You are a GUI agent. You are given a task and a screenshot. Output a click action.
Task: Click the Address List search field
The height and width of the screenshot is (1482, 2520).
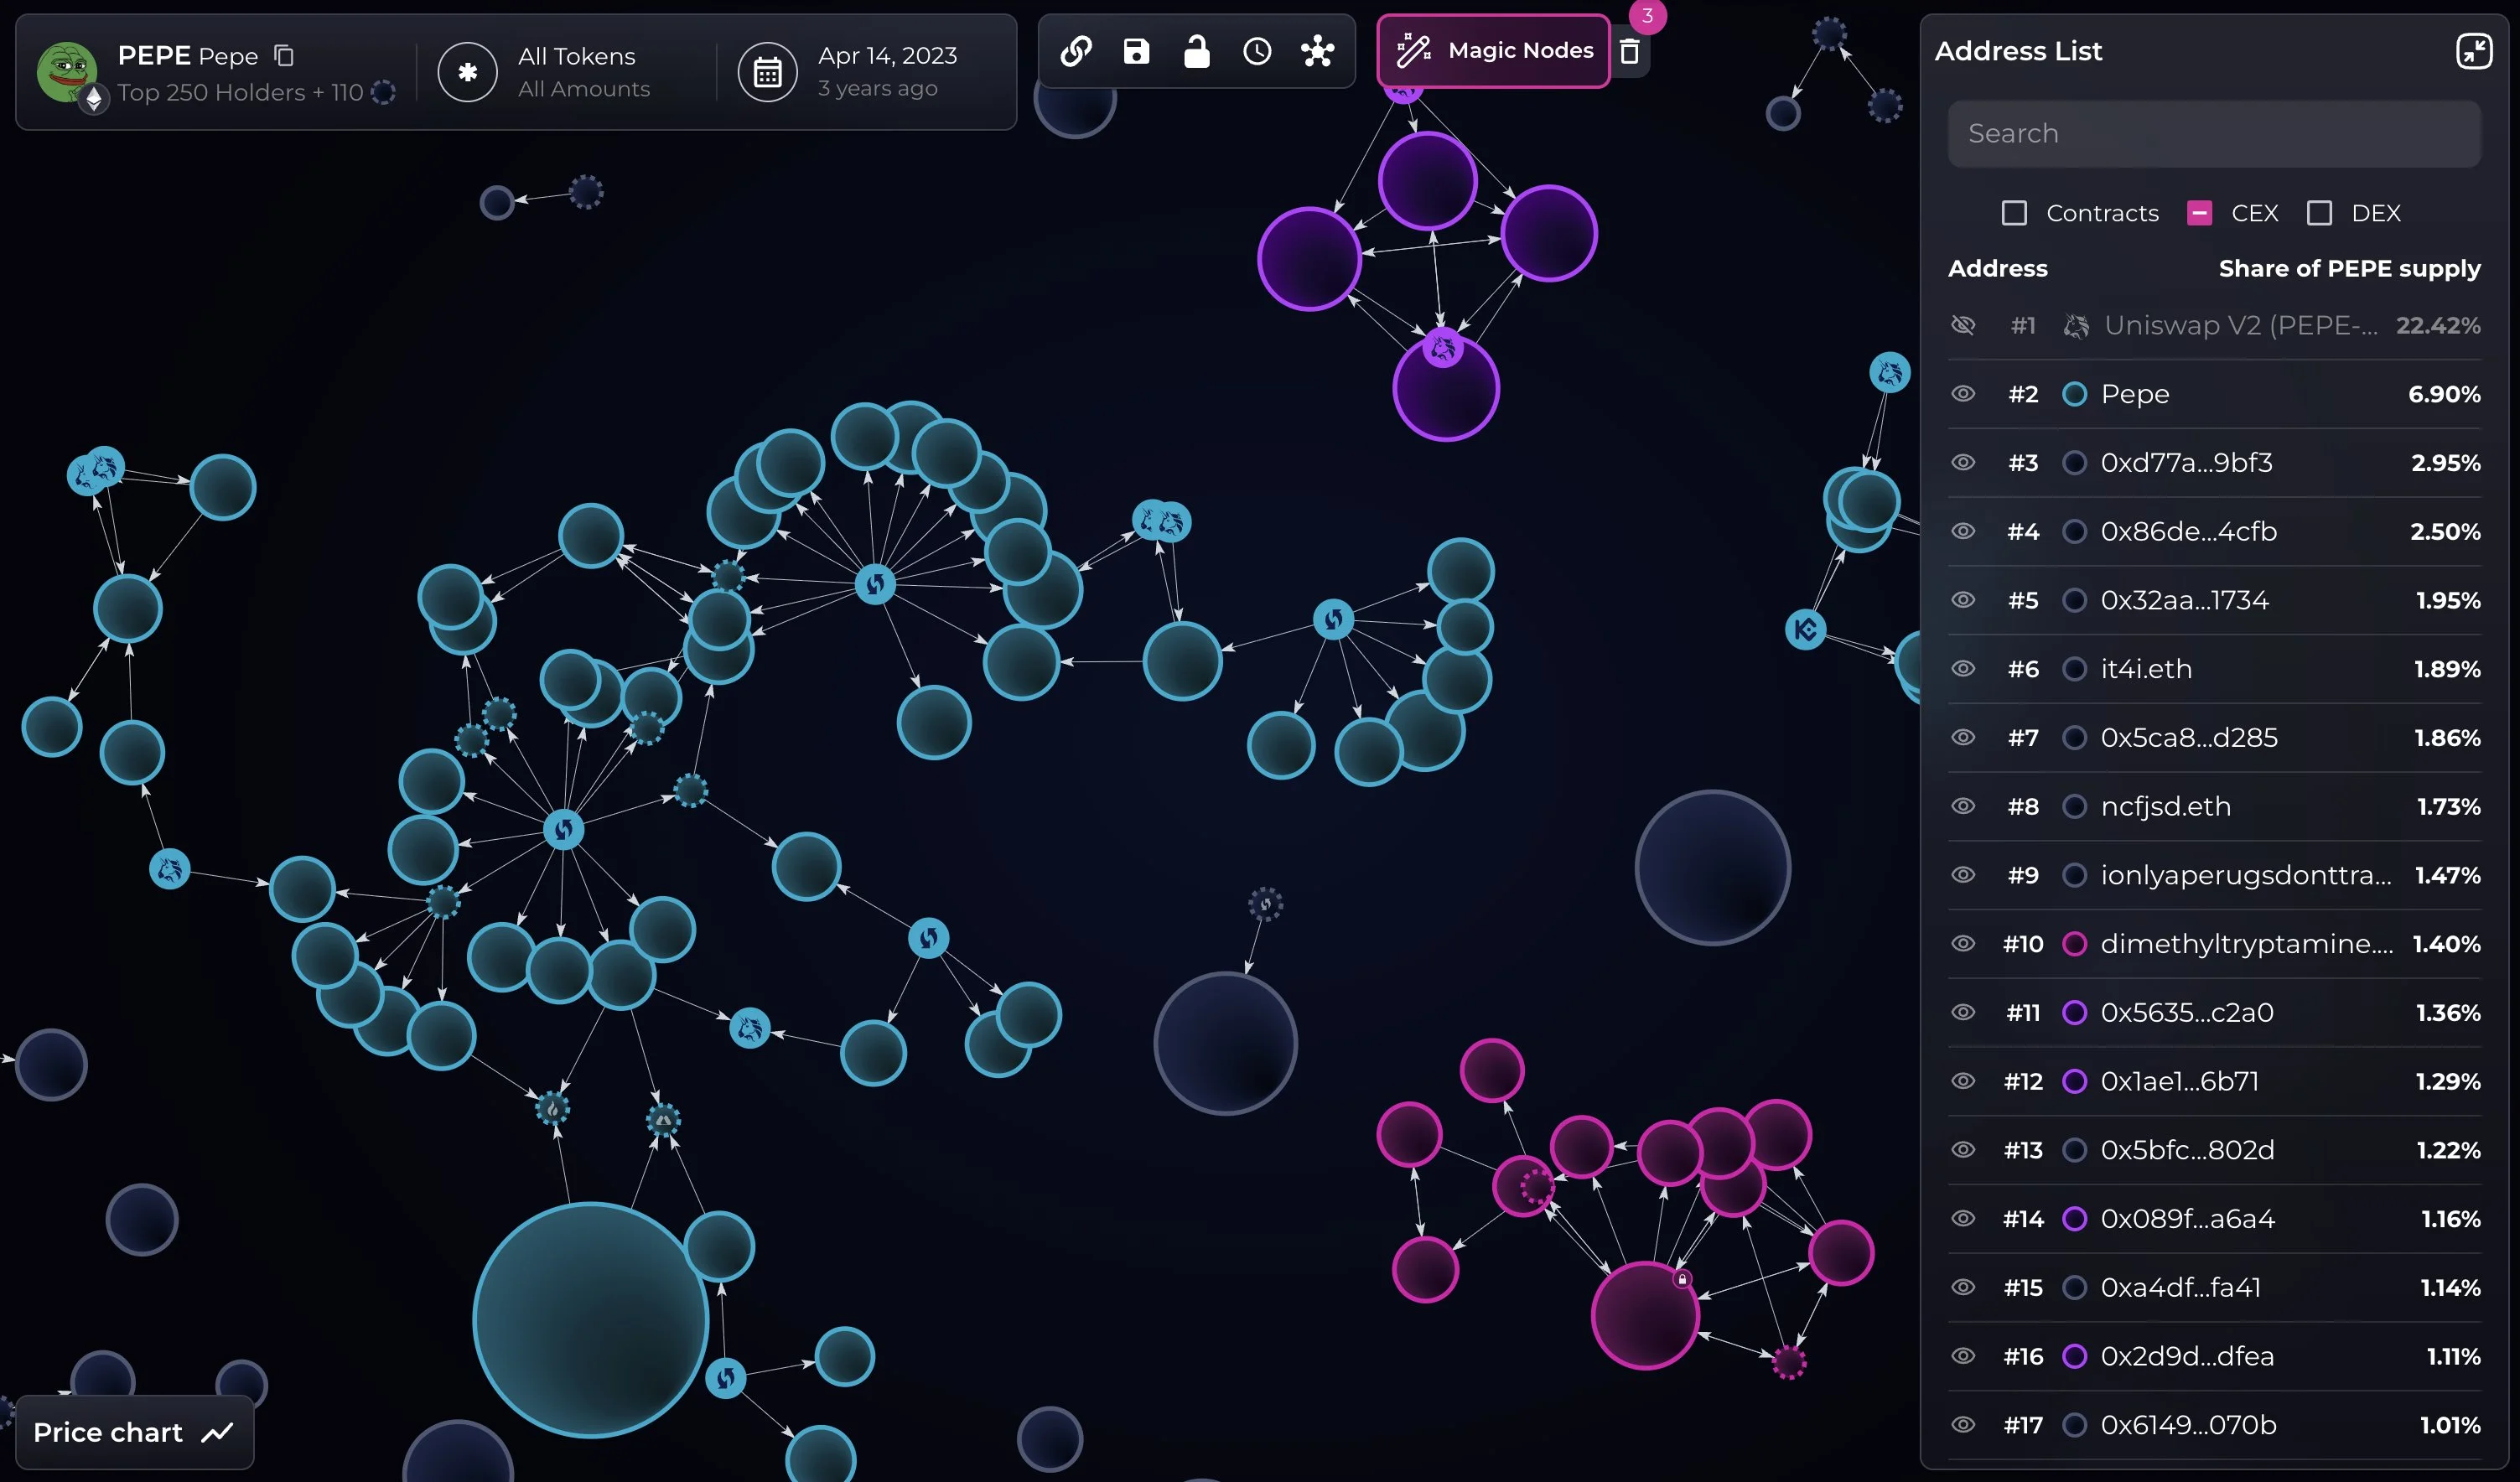2214,133
